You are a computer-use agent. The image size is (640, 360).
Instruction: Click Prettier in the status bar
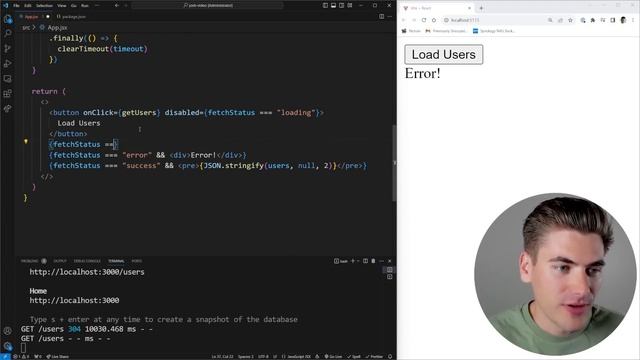[x=374, y=357]
